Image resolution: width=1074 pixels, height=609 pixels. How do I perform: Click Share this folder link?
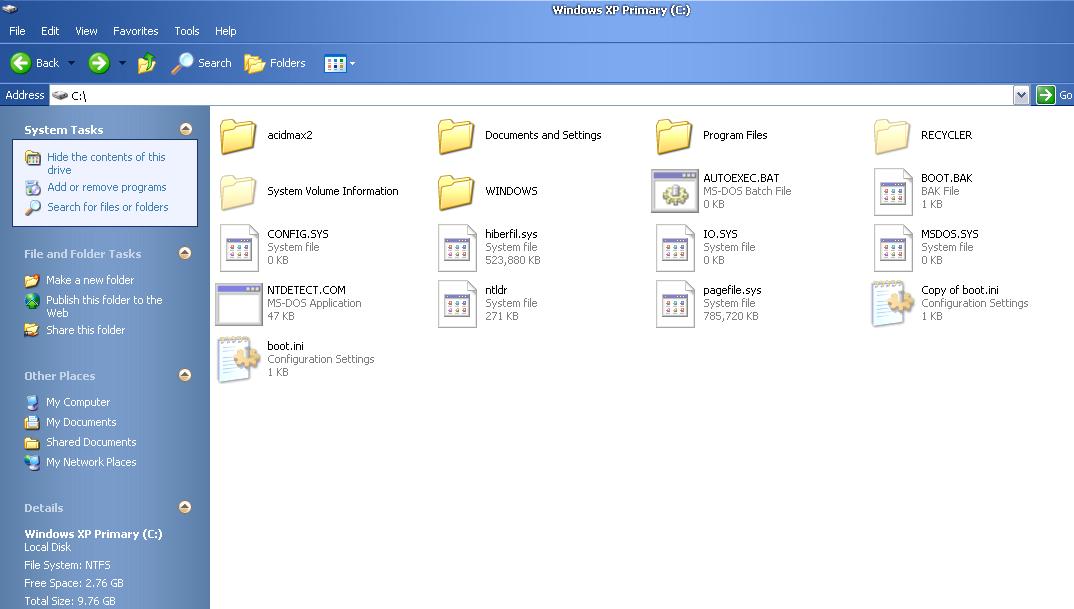(86, 330)
